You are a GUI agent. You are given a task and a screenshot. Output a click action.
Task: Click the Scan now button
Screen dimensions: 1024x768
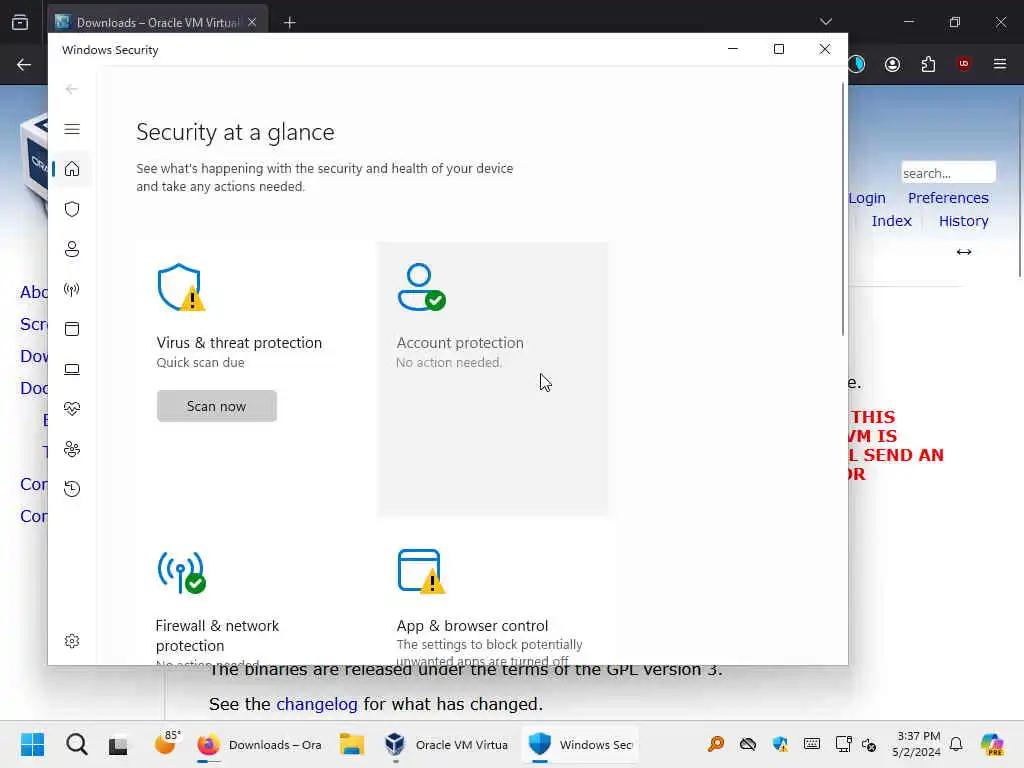[216, 406]
